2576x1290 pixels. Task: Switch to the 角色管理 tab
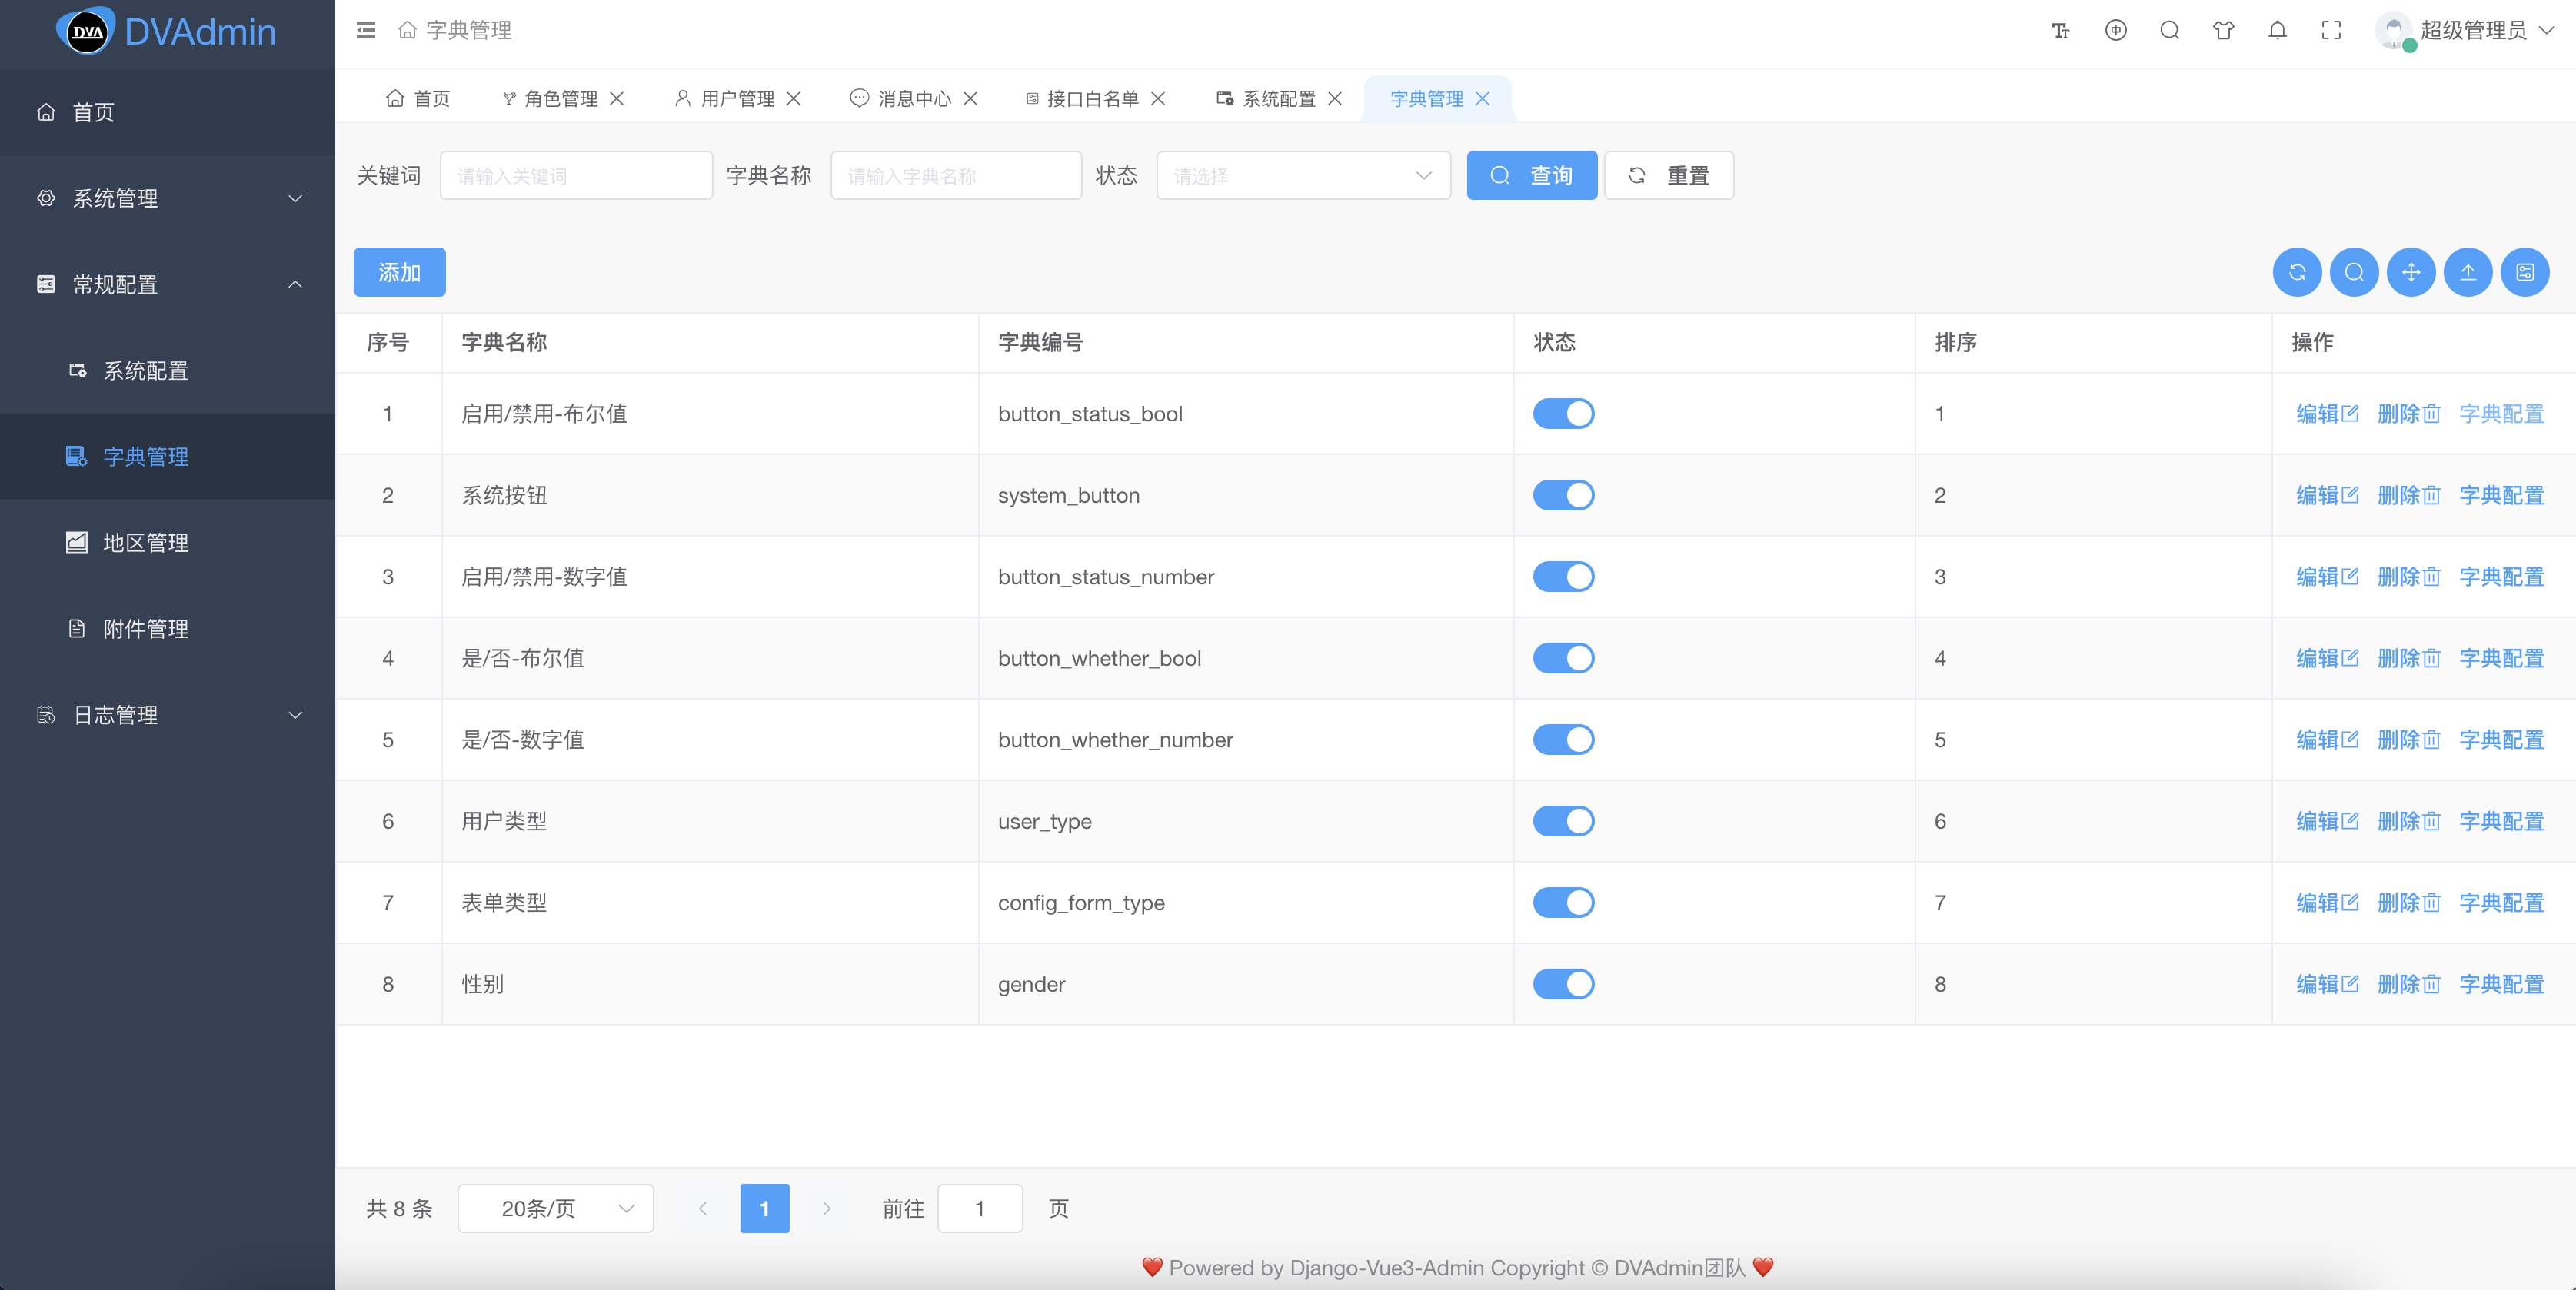click(559, 98)
